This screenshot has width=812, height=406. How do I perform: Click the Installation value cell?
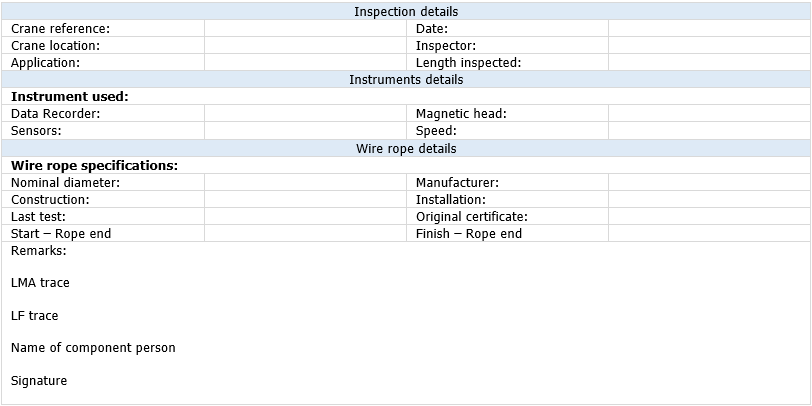[709, 199]
